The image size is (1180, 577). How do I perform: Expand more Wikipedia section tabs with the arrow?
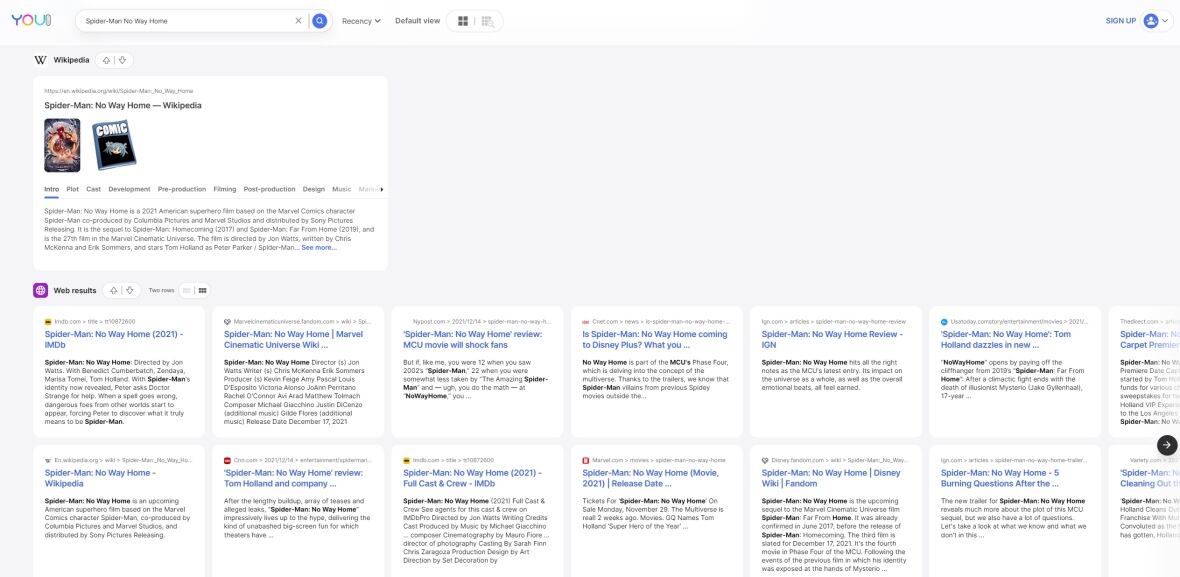coord(381,189)
